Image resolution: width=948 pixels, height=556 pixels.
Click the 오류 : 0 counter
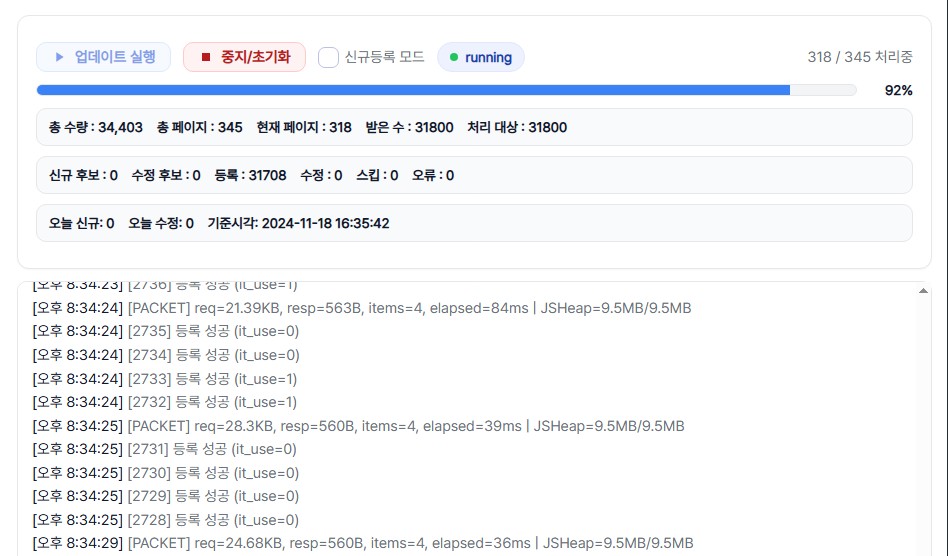click(433, 175)
